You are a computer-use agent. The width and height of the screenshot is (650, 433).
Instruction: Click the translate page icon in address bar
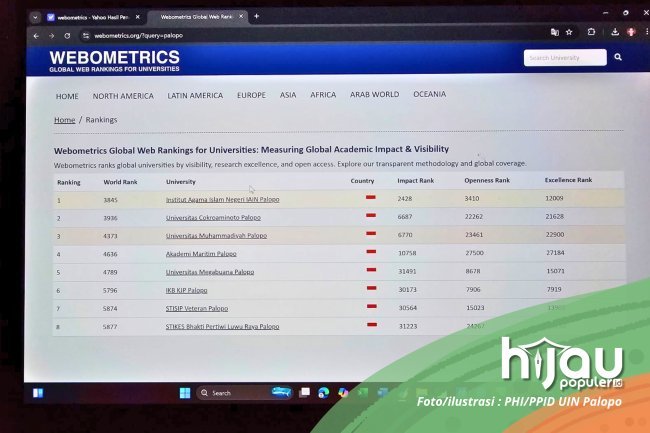point(554,32)
